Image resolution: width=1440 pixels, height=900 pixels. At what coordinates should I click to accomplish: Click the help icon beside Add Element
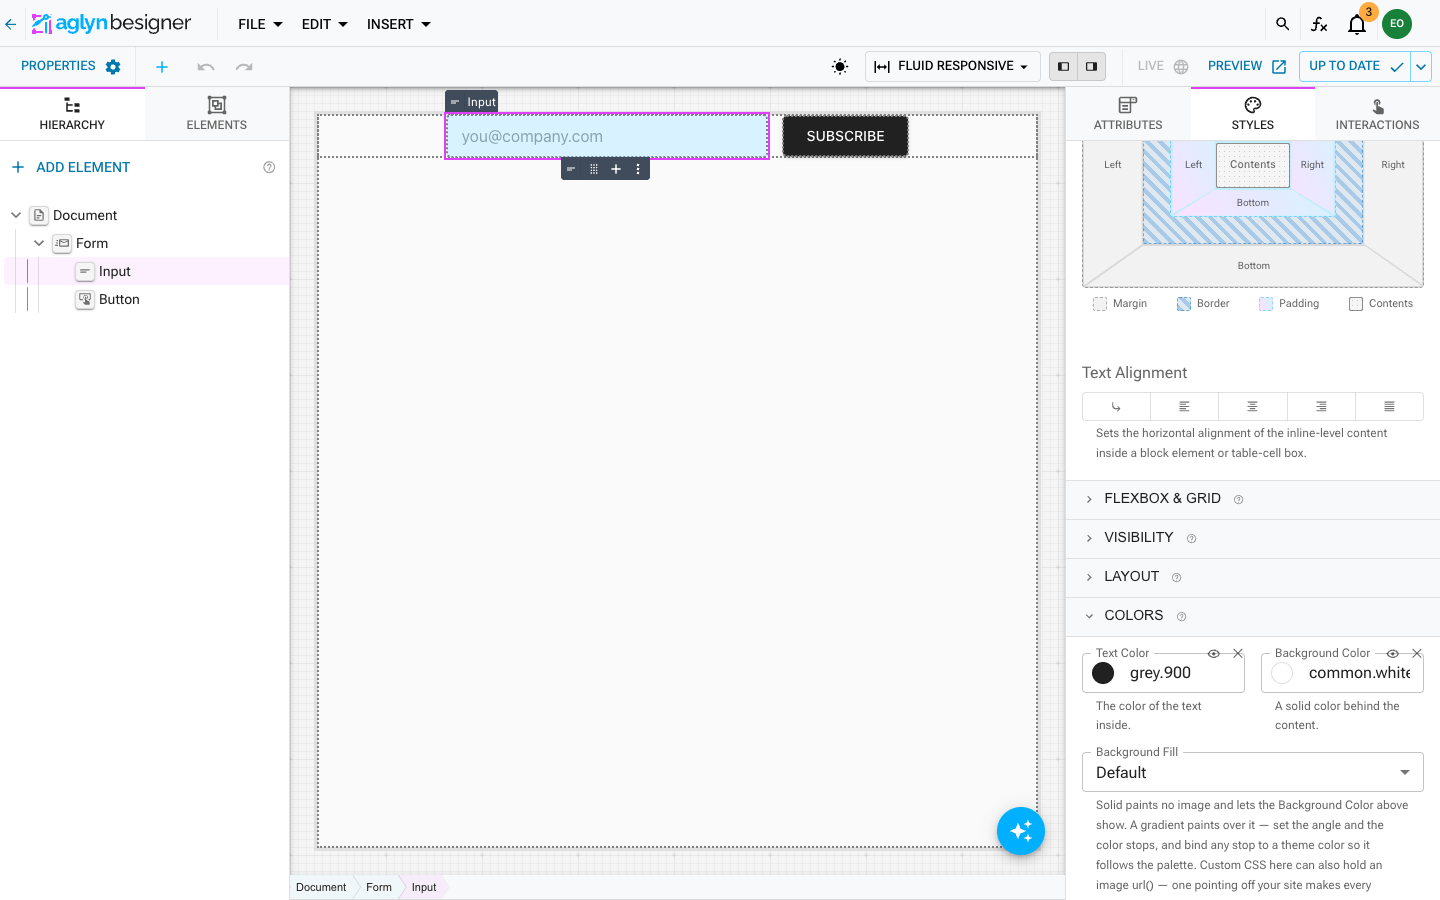[x=269, y=167]
